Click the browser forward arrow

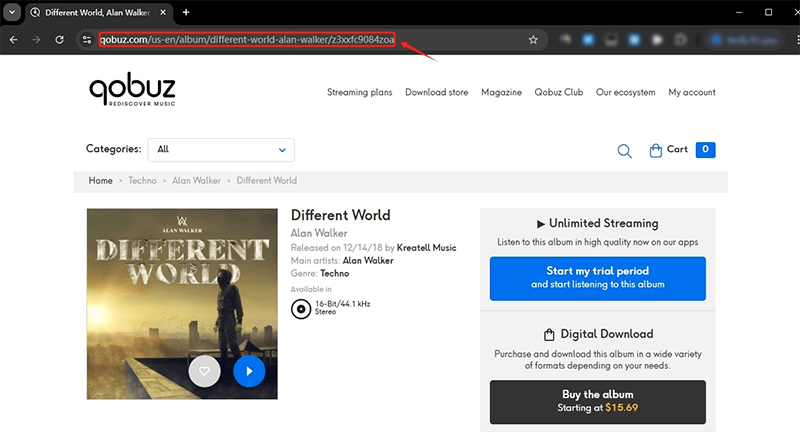[36, 39]
